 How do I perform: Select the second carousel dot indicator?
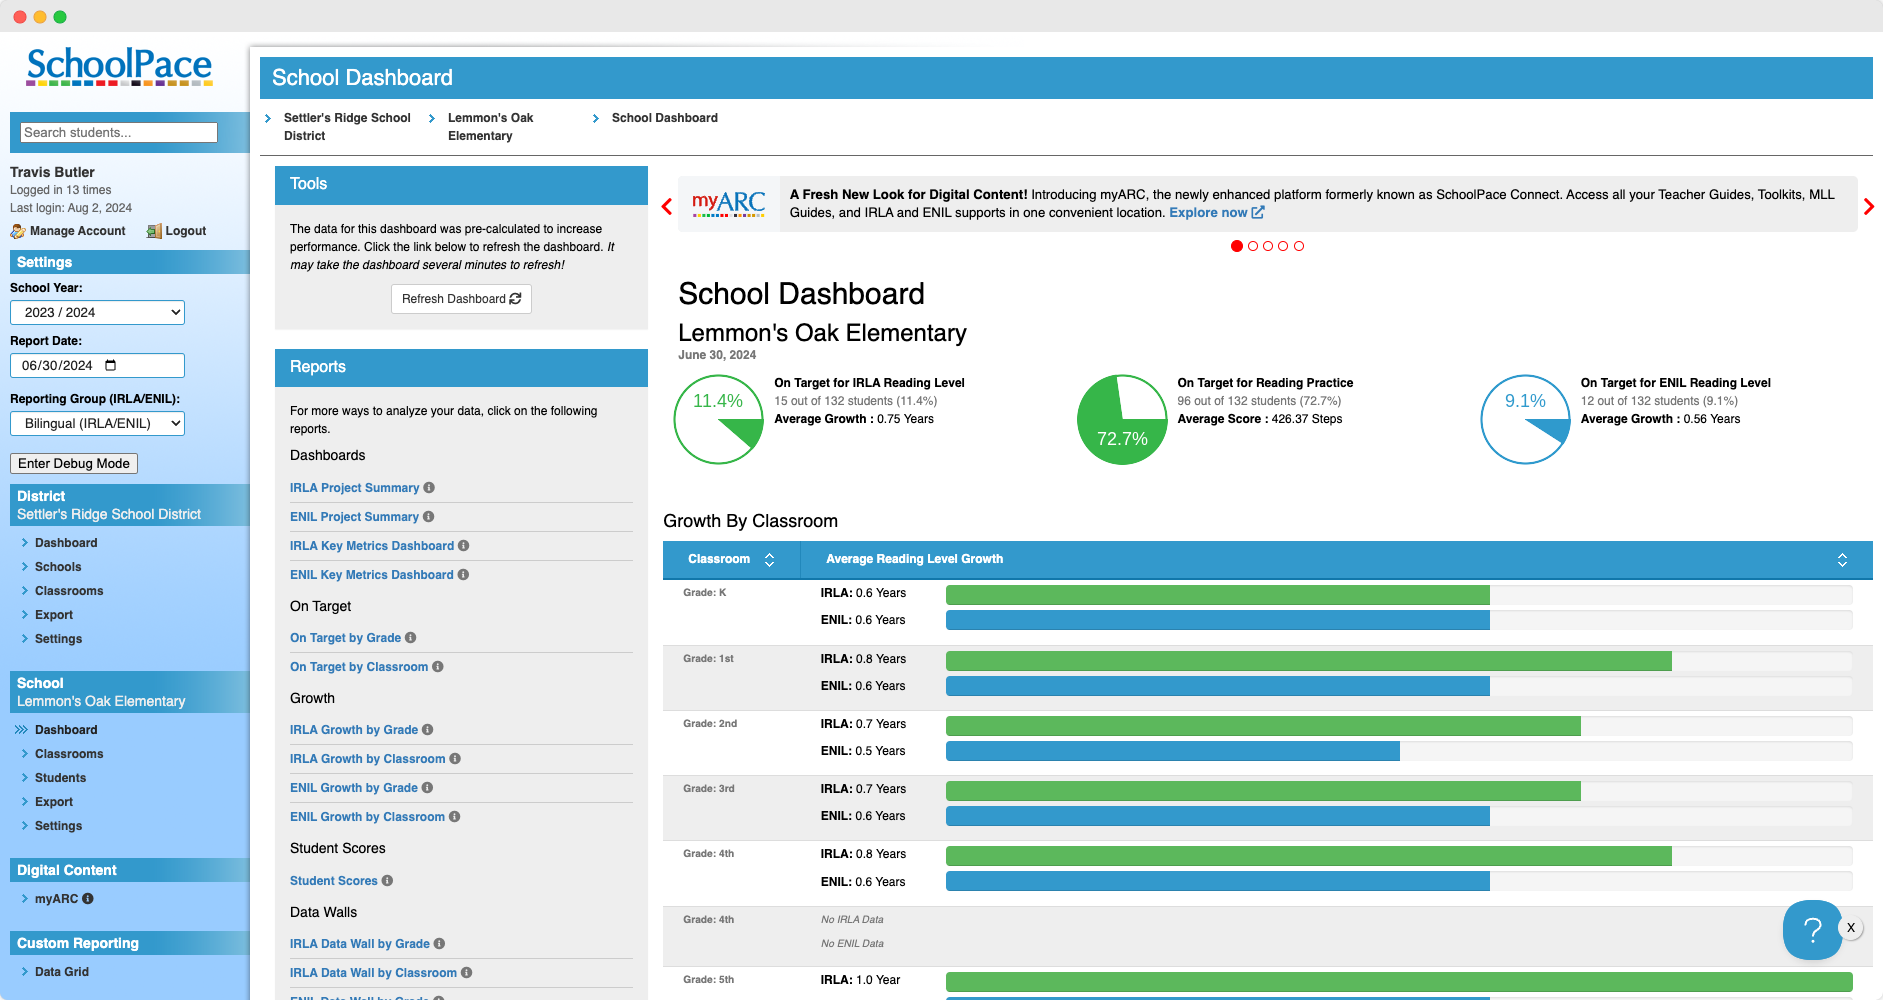point(1253,246)
